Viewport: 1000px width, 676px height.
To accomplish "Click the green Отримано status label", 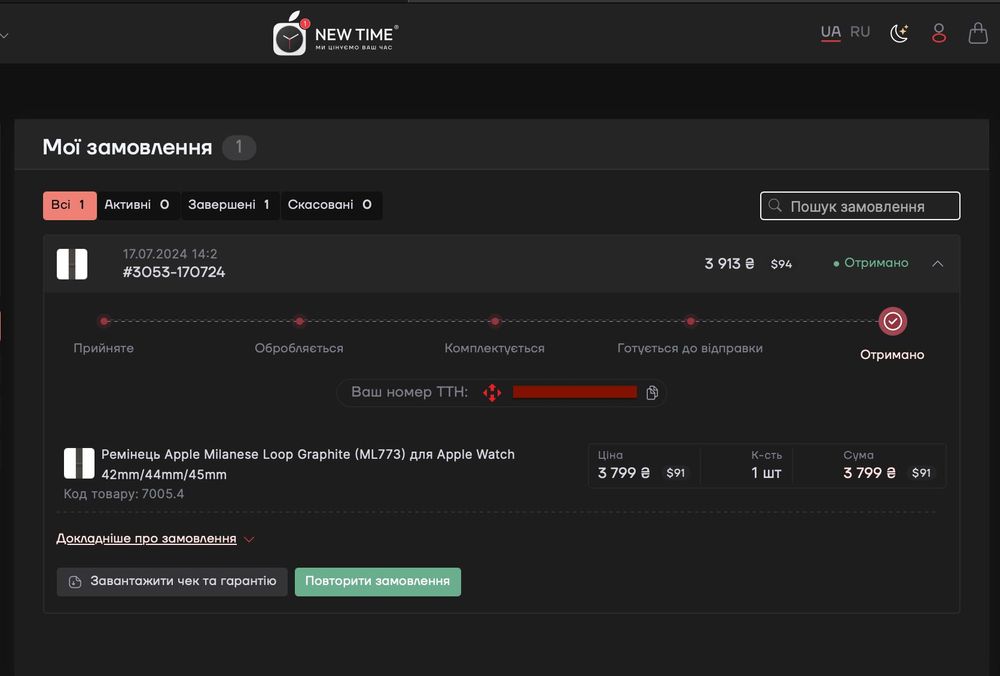I will 871,263.
